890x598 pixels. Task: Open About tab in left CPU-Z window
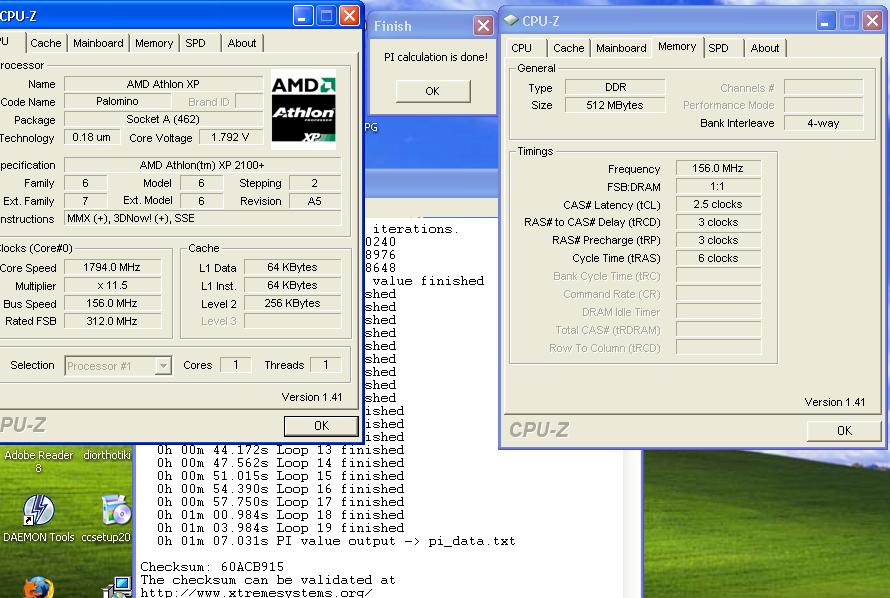[x=242, y=43]
